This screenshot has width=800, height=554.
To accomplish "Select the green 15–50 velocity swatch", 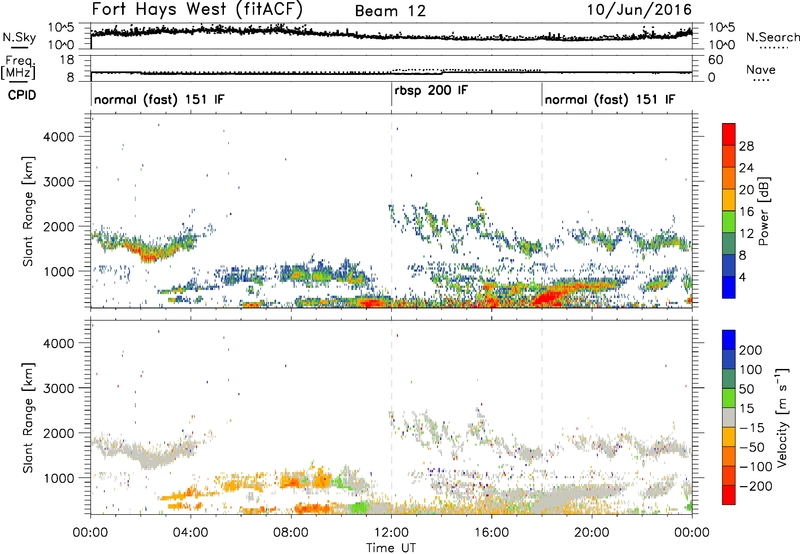I will click(729, 398).
